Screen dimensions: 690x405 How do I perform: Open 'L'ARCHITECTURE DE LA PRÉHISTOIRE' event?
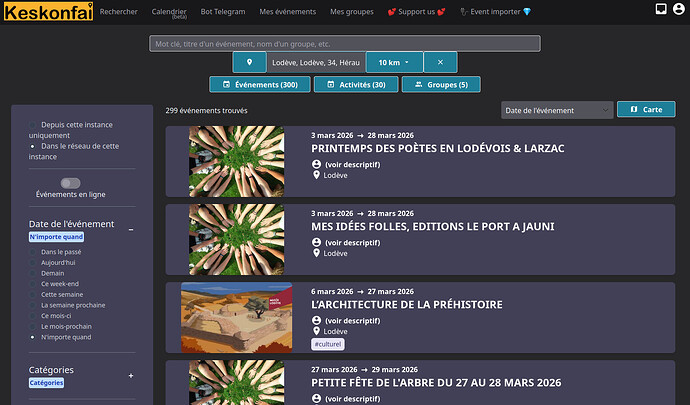pos(407,304)
